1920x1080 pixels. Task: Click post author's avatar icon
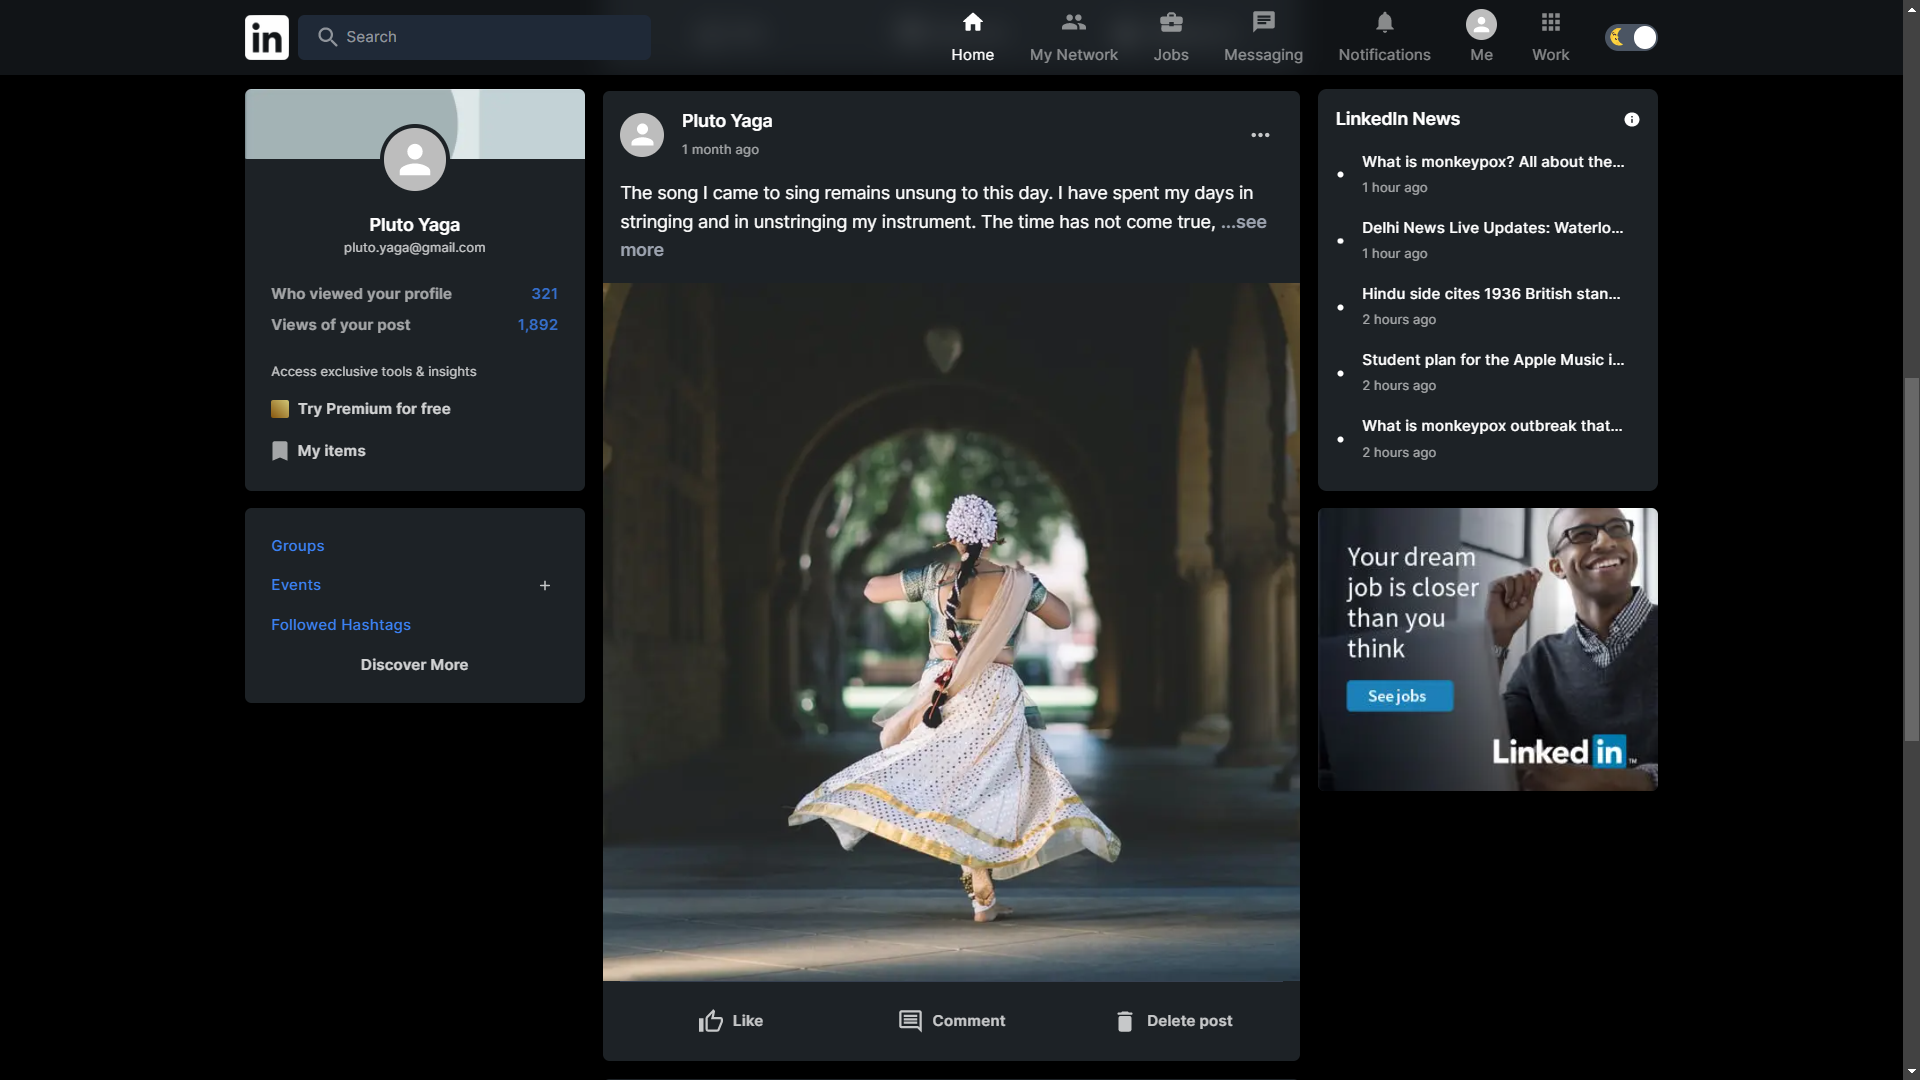coord(642,134)
